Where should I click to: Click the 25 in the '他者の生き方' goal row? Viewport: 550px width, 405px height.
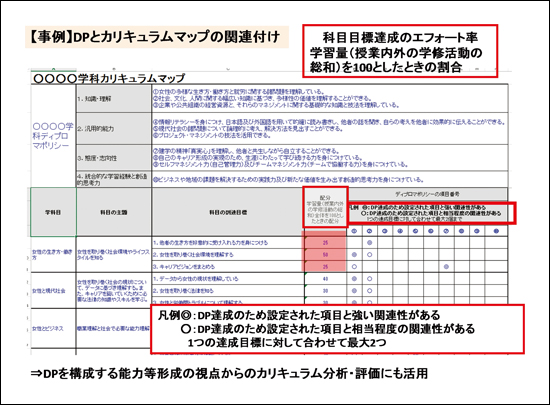[326, 243]
